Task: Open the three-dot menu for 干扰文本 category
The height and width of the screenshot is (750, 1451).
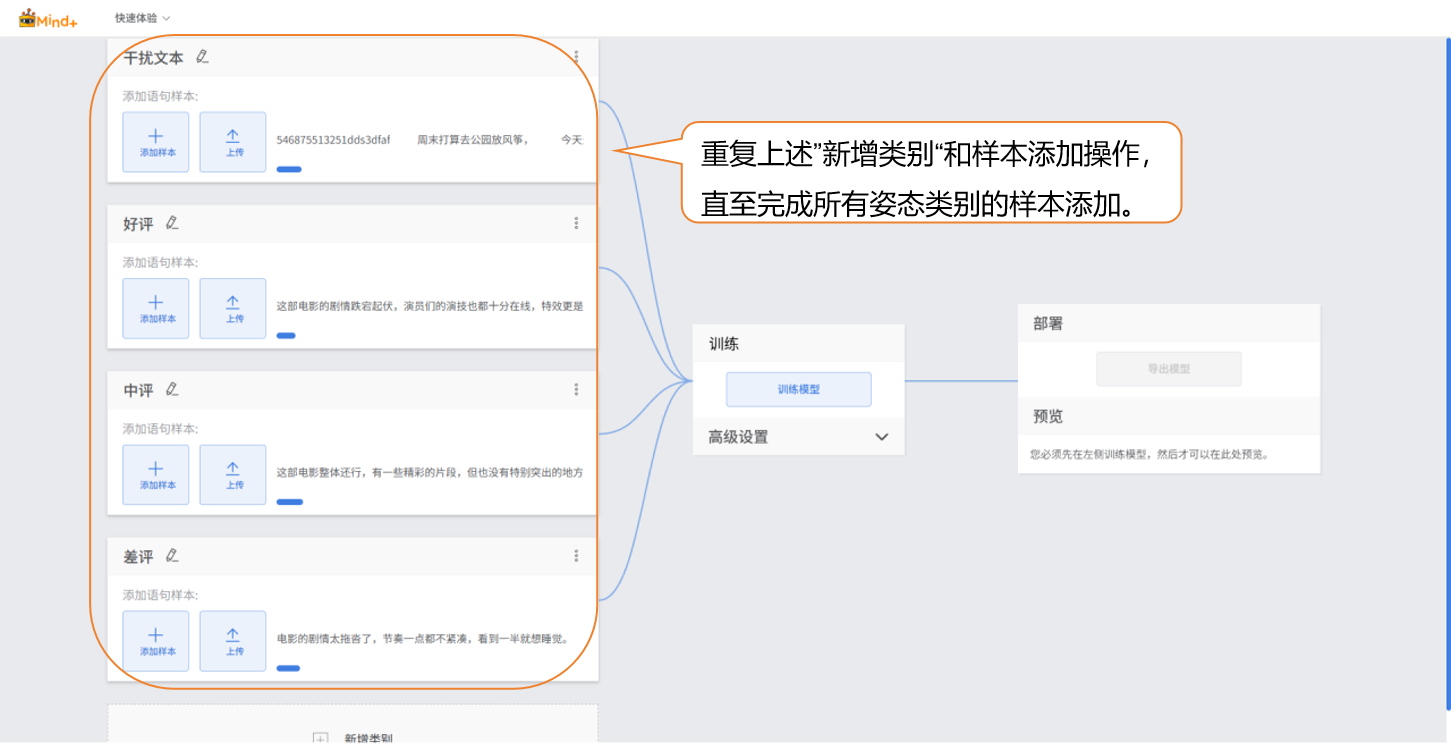Action: 576,57
